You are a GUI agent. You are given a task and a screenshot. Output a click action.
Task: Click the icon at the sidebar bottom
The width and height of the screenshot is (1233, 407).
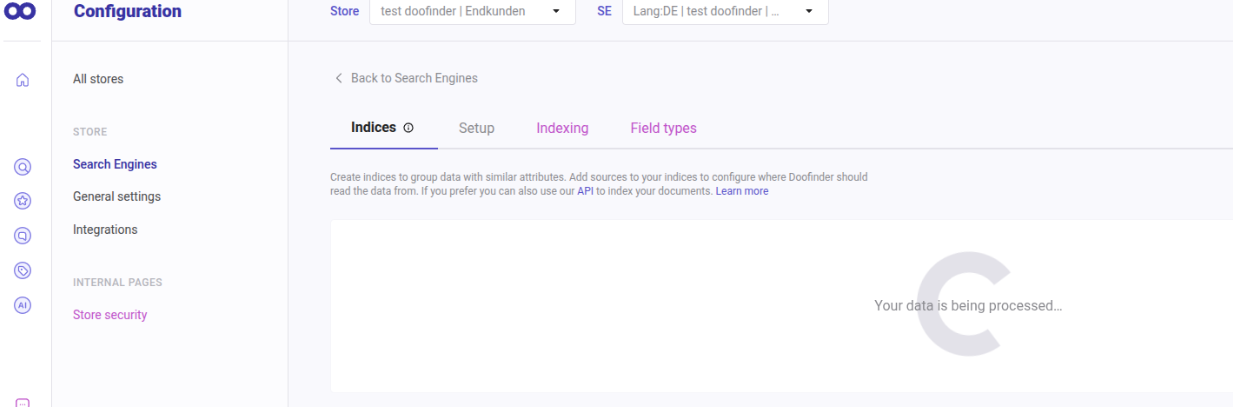(x=21, y=402)
